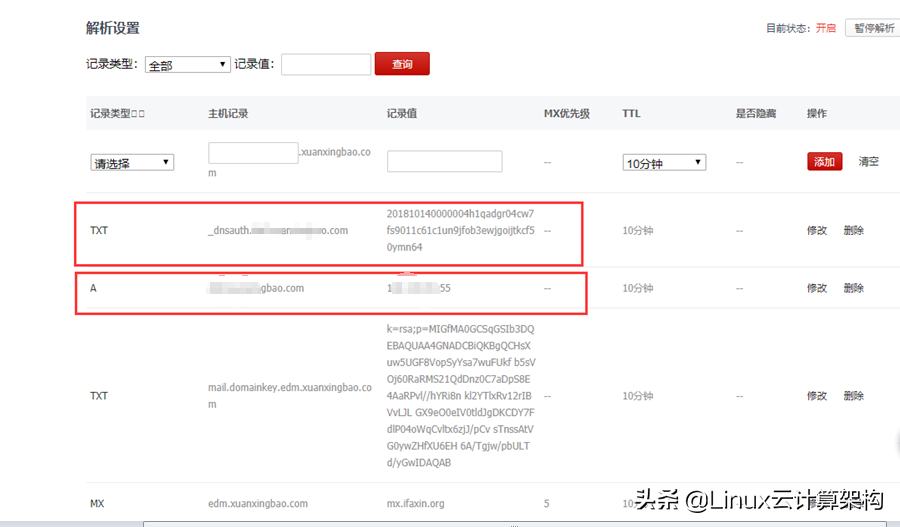Click the 记录类型 column header

(x=117, y=114)
